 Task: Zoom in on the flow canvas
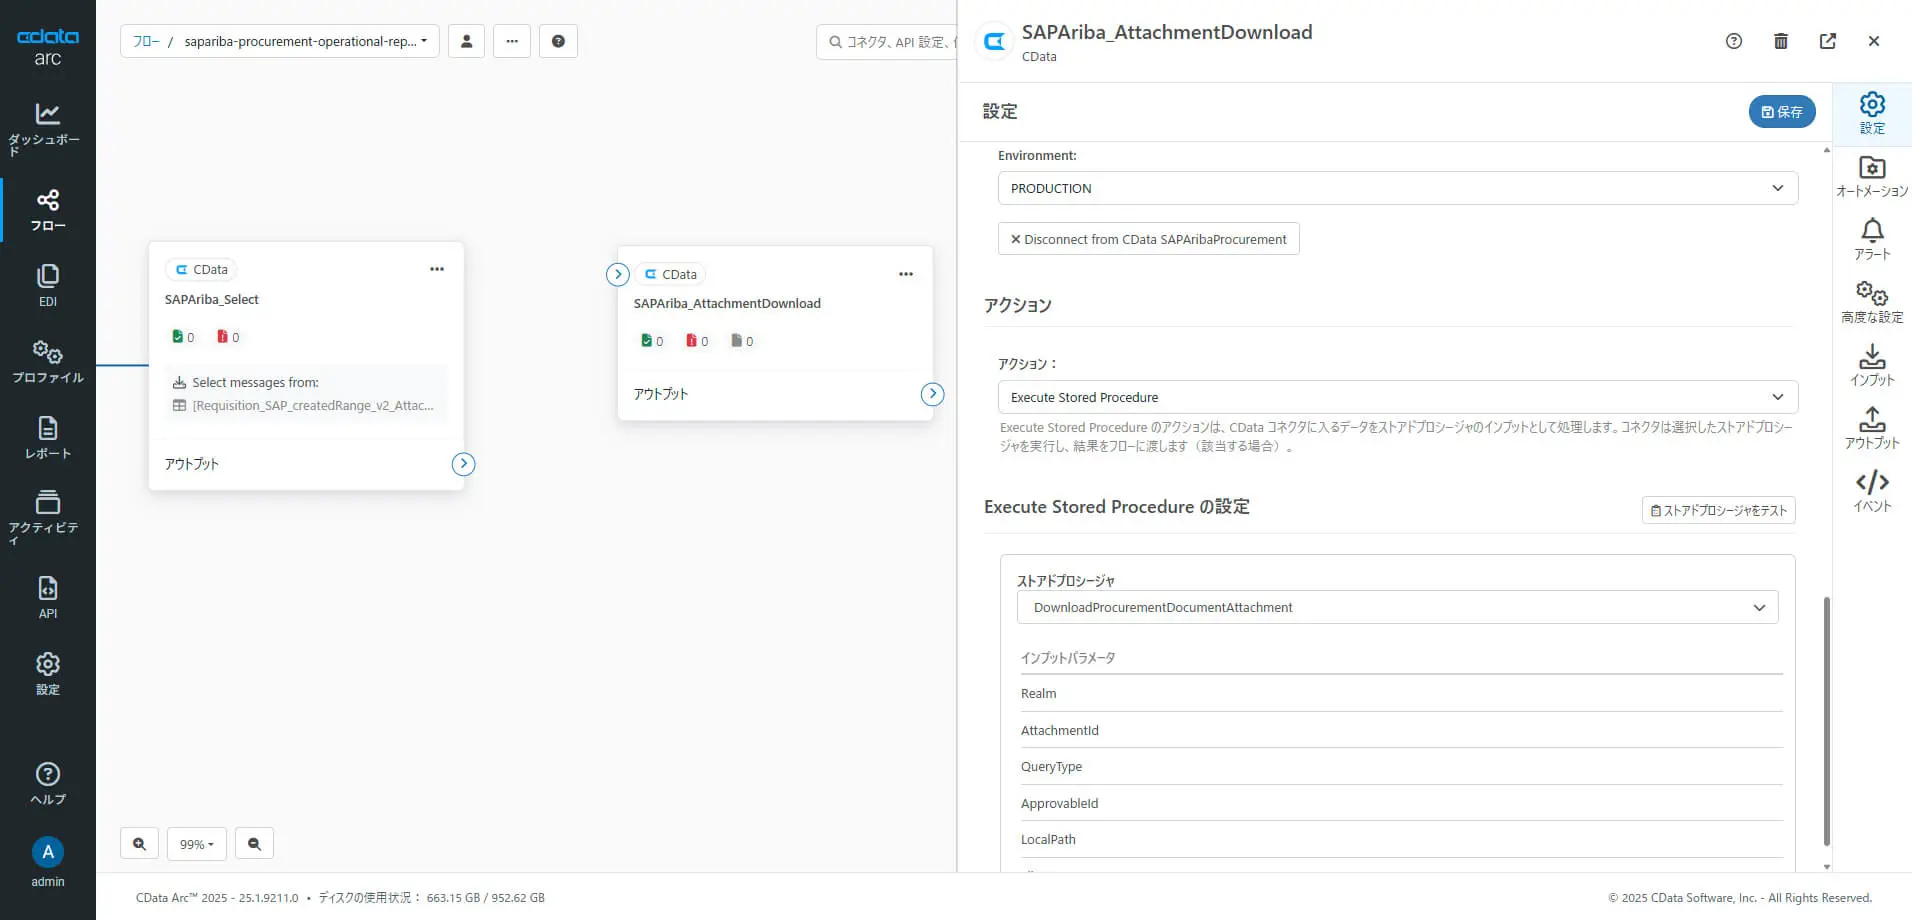pyautogui.click(x=139, y=844)
